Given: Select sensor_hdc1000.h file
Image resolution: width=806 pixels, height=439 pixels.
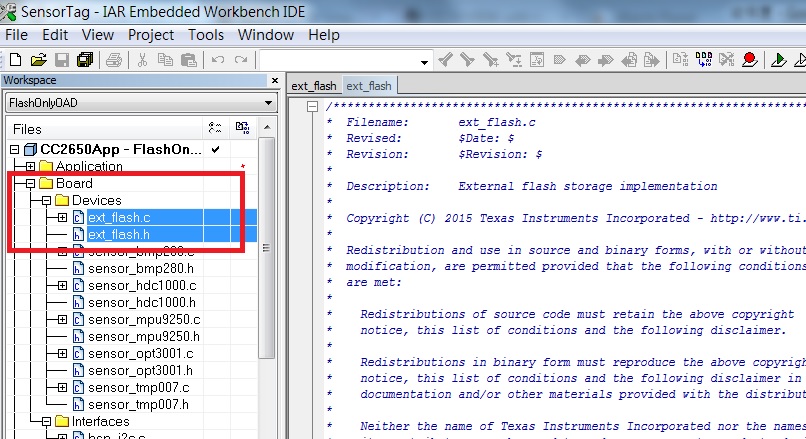Looking at the screenshot, I should point(142,302).
